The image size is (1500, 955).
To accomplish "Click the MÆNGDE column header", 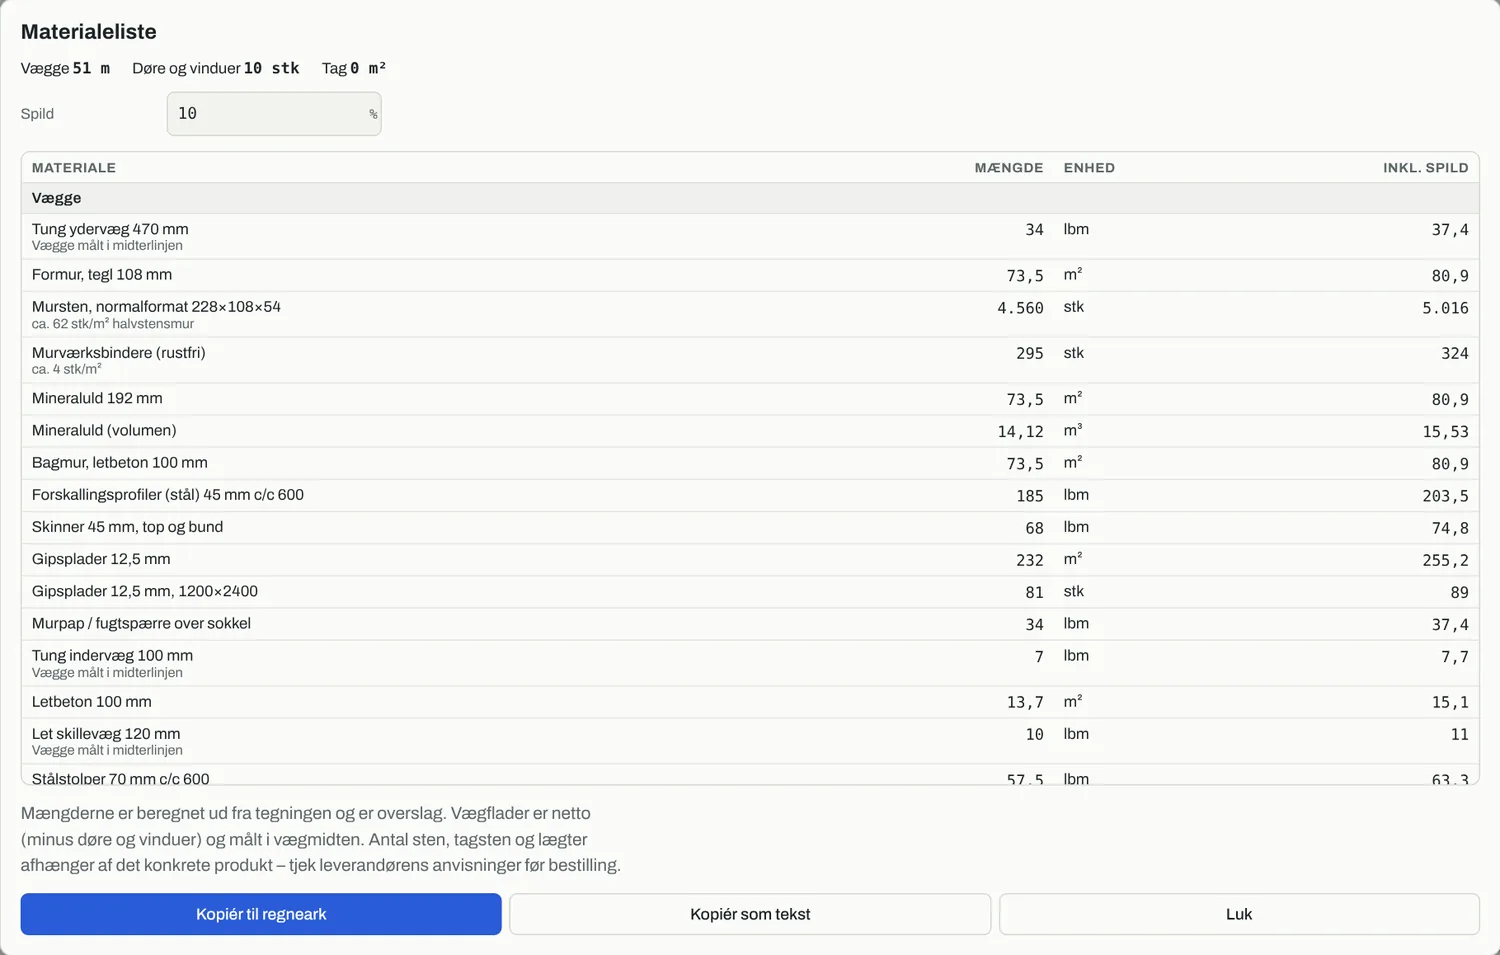I will [1009, 168].
